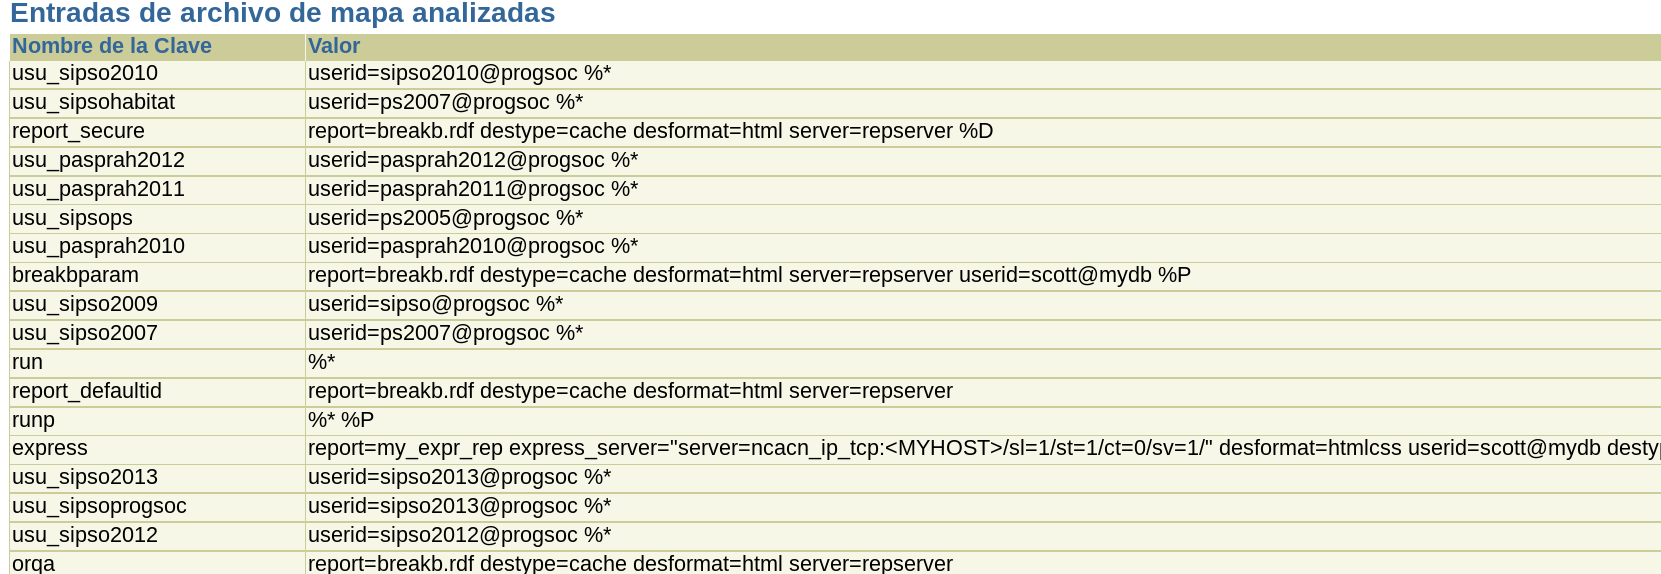The width and height of the screenshot is (1661, 574).
Task: Select the report_defaultid key cell
Action: 87,392
